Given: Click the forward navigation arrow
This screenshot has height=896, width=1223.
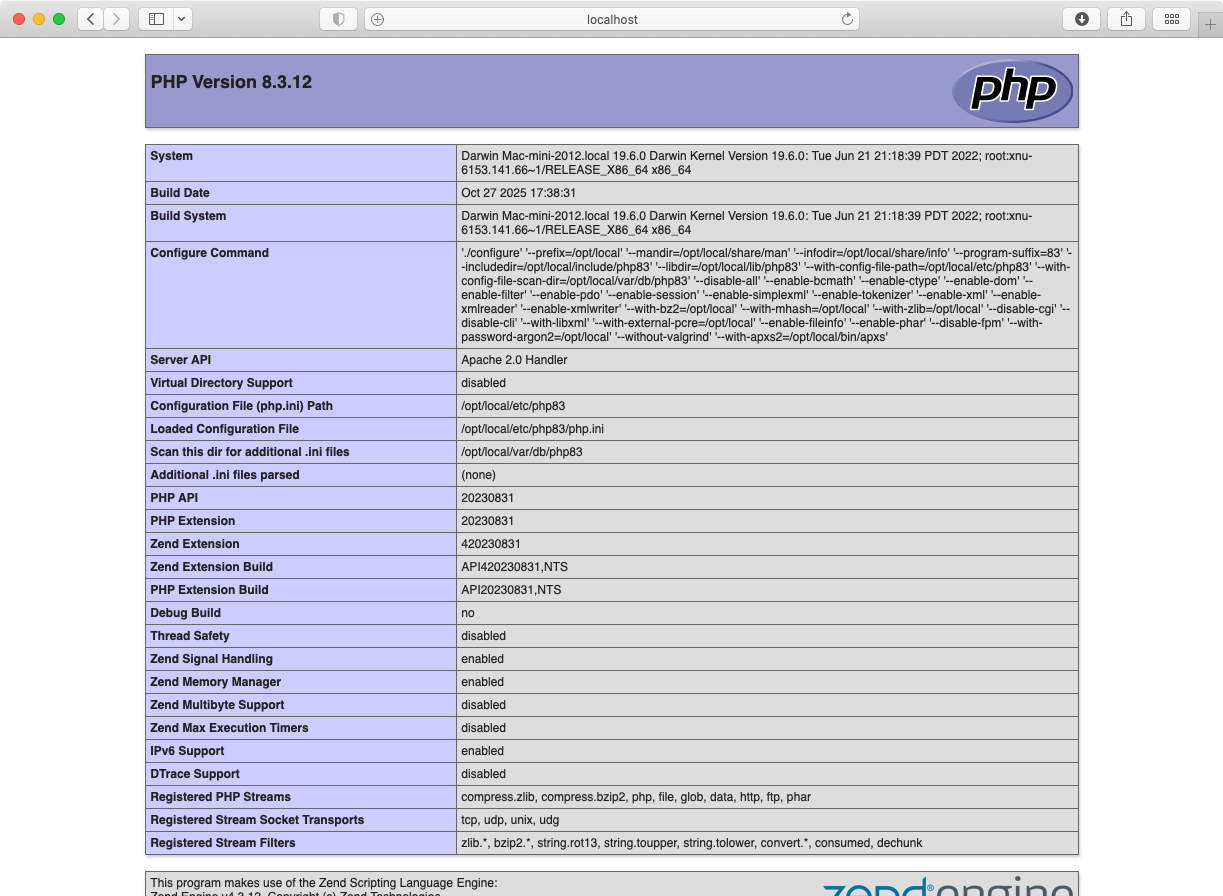Looking at the screenshot, I should point(117,19).
